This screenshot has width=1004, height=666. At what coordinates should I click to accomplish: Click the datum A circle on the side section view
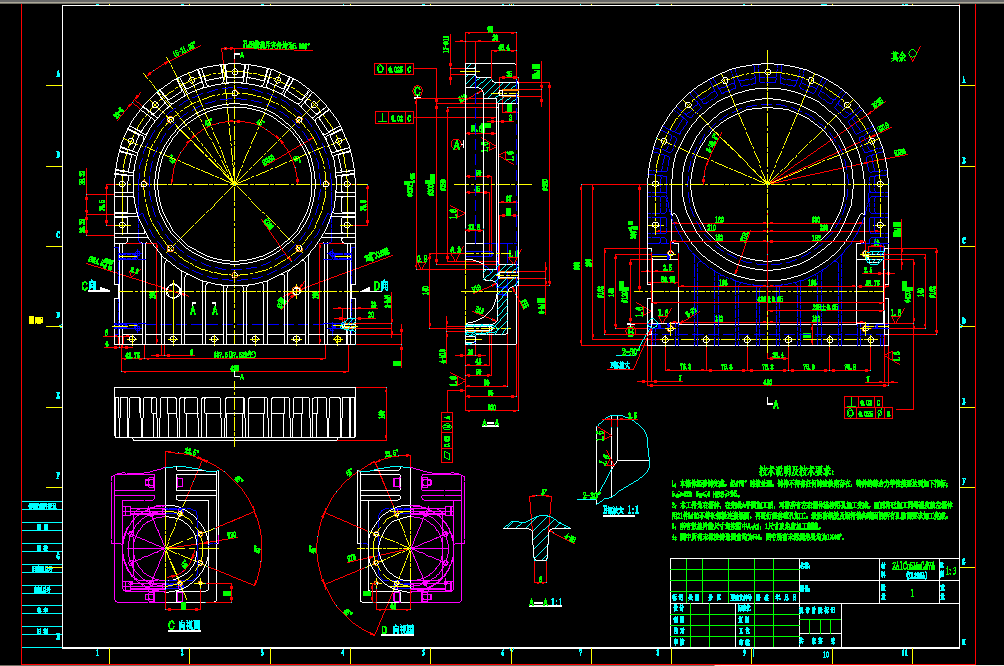click(457, 146)
